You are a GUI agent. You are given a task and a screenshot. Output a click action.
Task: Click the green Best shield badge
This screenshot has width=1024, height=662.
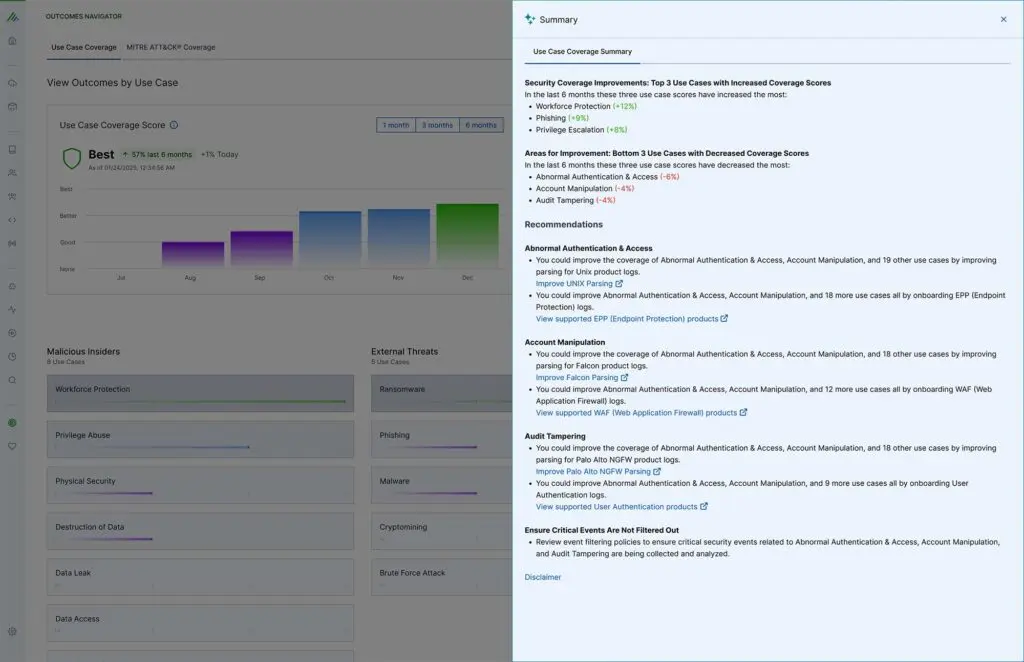click(70, 157)
